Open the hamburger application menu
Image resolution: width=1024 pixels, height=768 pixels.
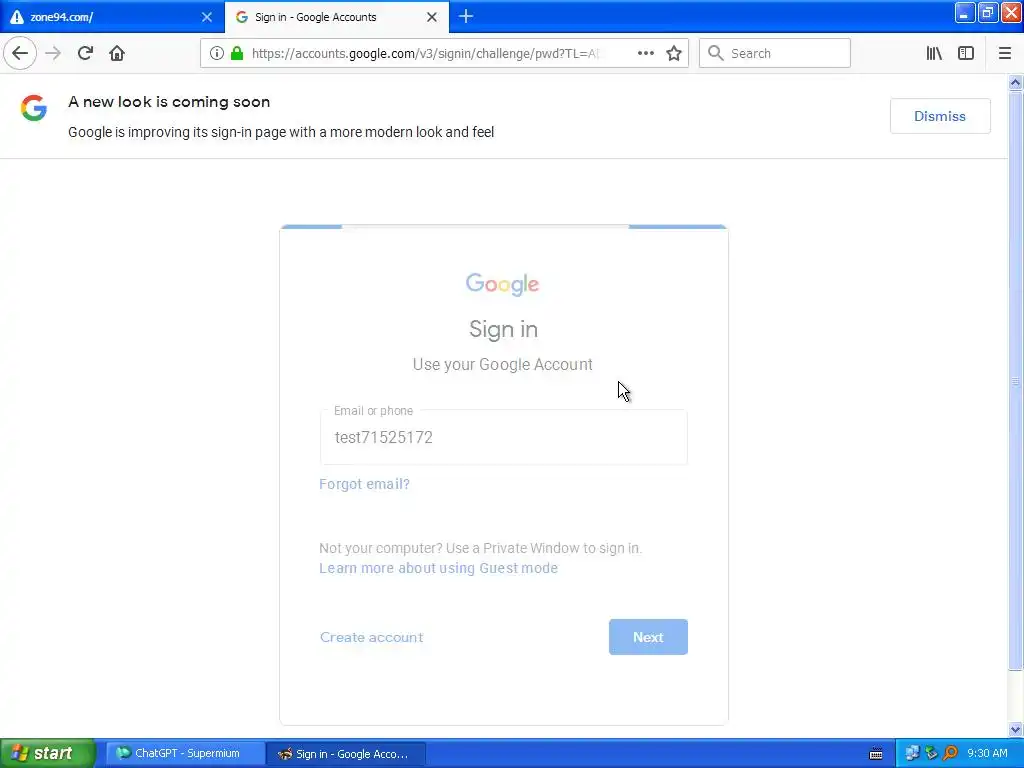tap(1004, 53)
